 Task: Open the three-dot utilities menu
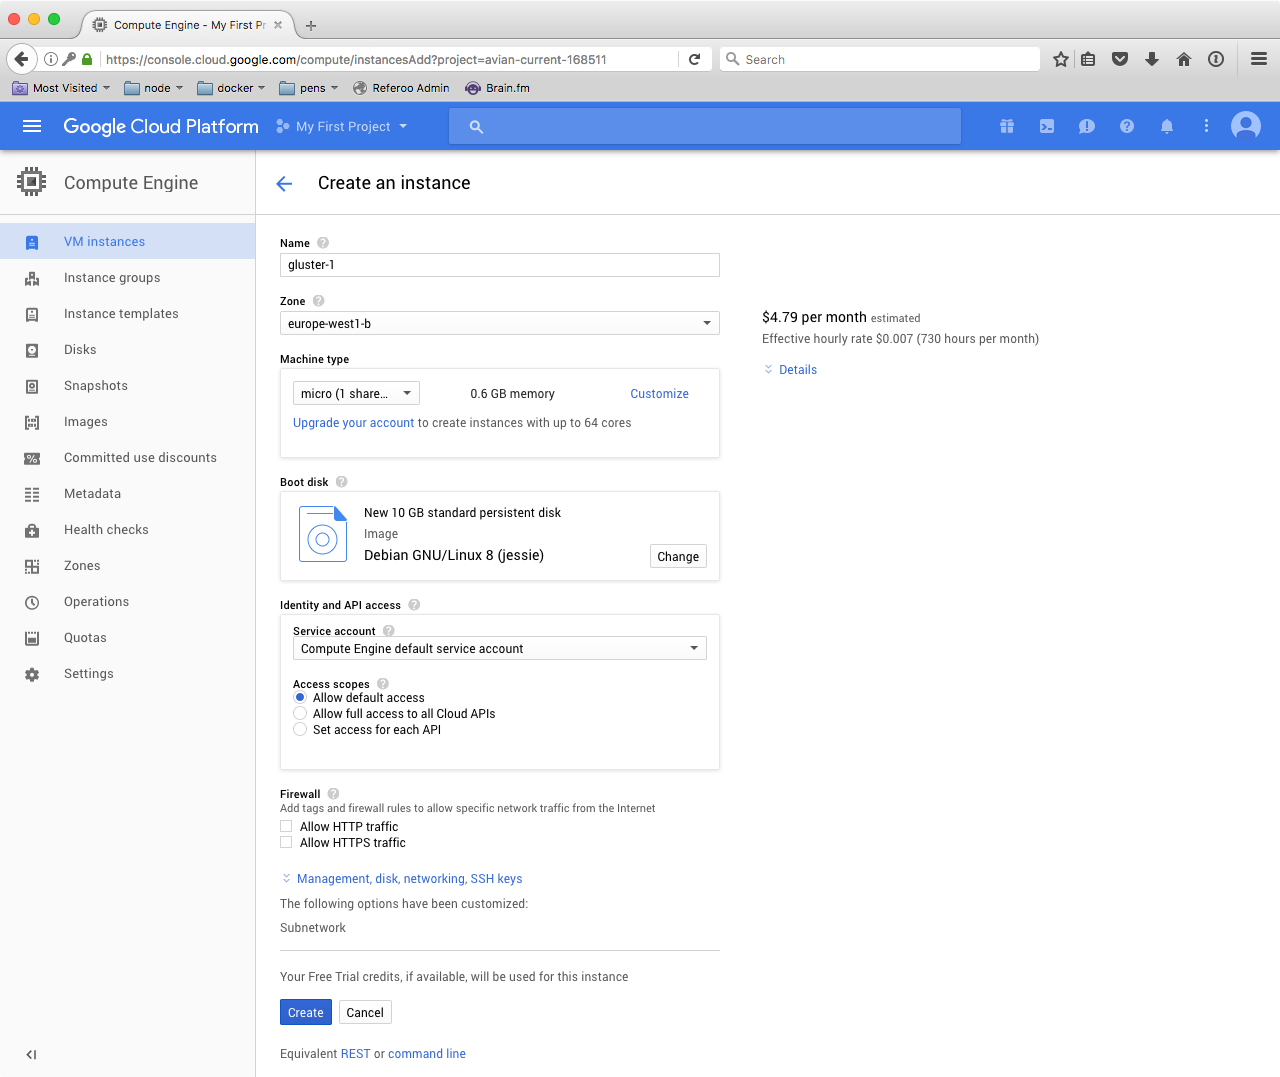[x=1206, y=126]
